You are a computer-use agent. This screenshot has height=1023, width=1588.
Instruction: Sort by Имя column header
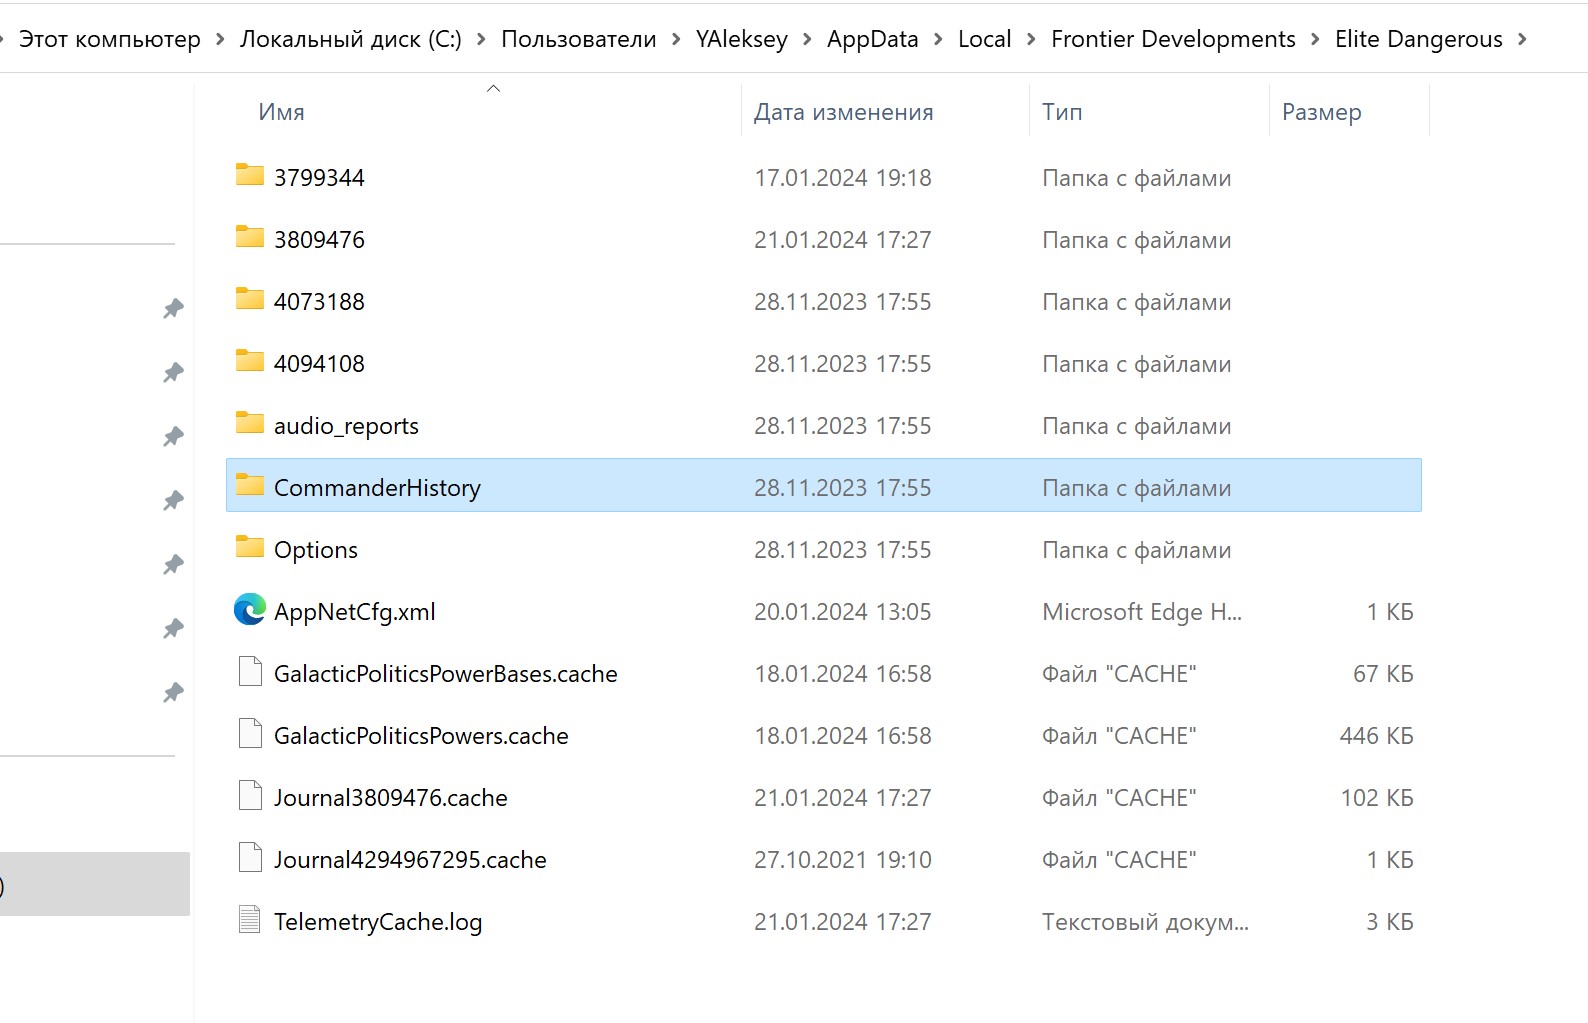pos(281,112)
